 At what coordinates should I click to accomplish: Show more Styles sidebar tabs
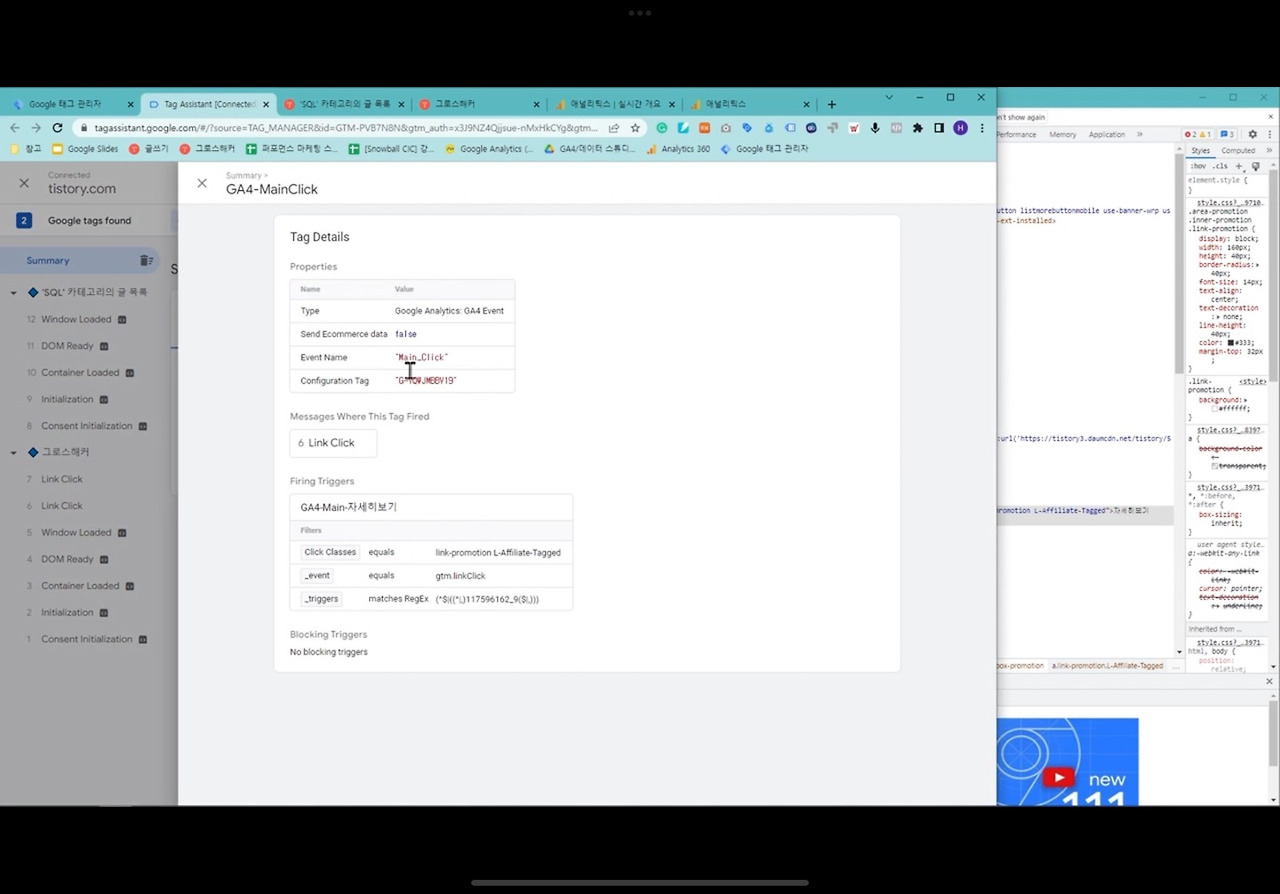point(1269,151)
